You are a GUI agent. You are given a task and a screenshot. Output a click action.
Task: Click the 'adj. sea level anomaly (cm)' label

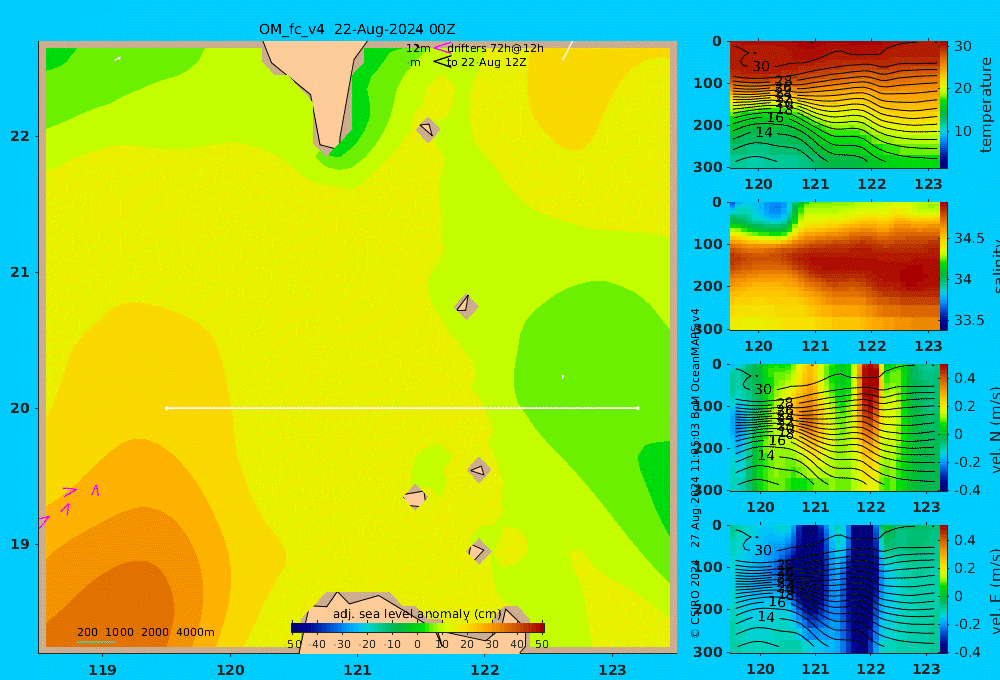pyautogui.click(x=417, y=614)
